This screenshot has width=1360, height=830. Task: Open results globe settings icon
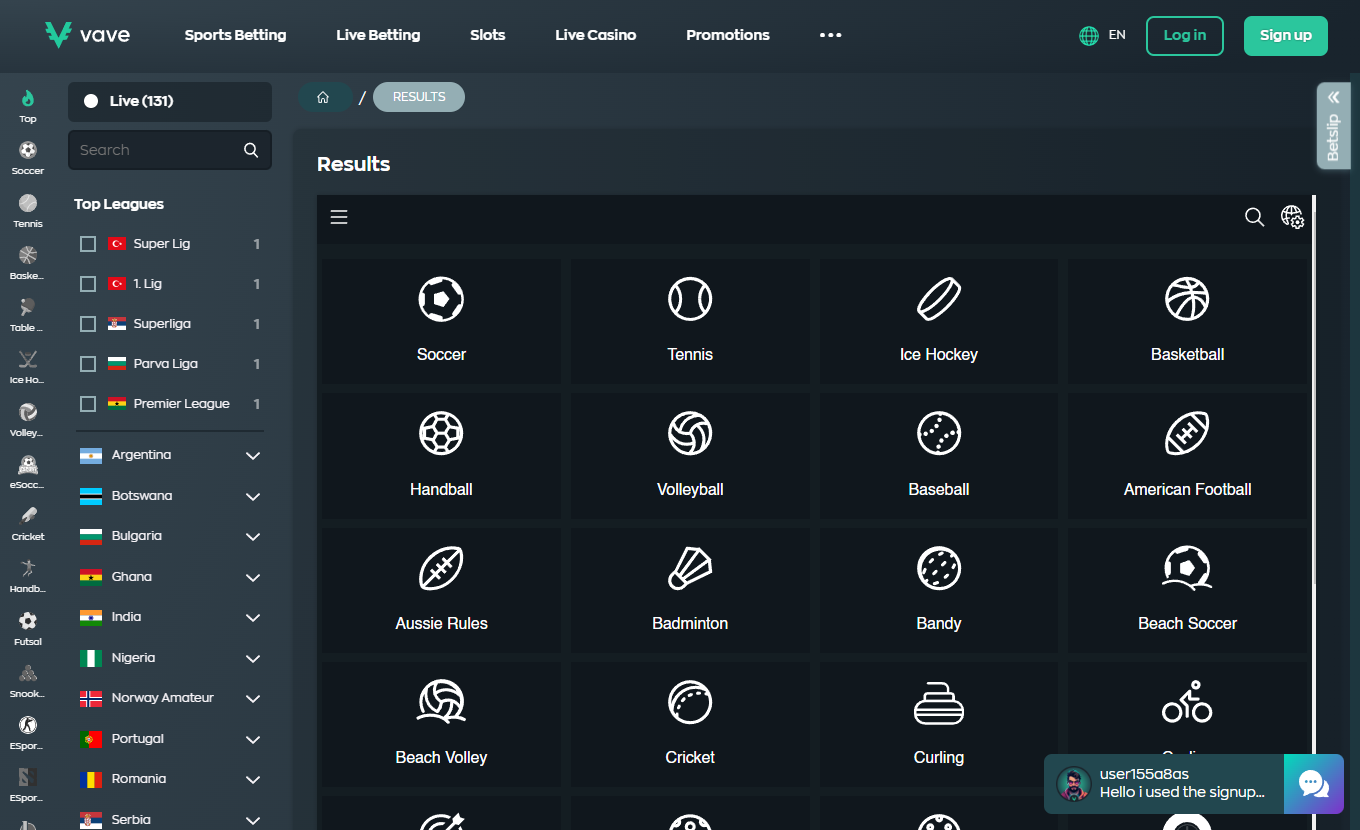click(1292, 217)
